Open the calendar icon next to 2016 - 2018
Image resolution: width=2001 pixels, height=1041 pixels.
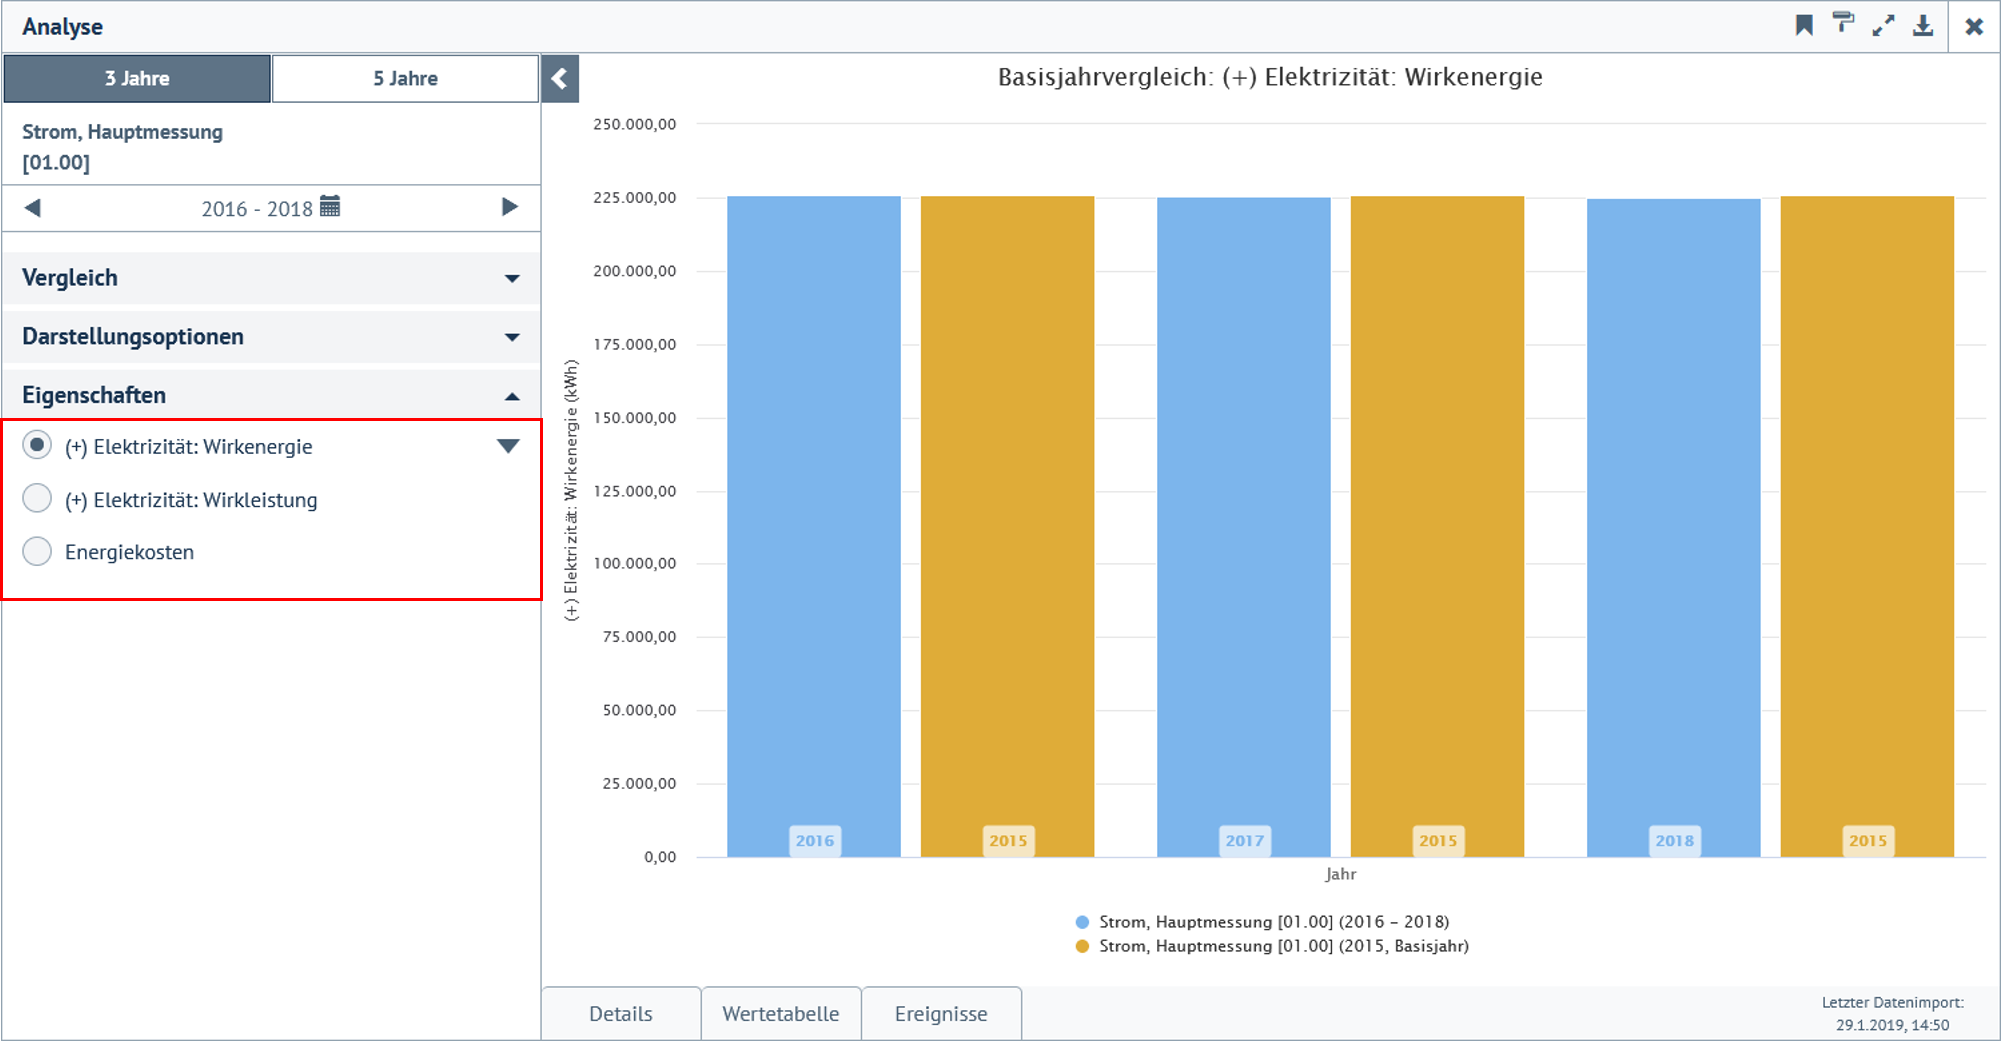coord(333,207)
